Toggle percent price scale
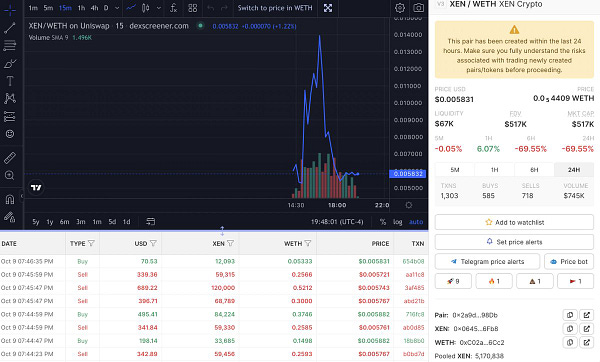This screenshot has height=362, width=600. point(383,222)
